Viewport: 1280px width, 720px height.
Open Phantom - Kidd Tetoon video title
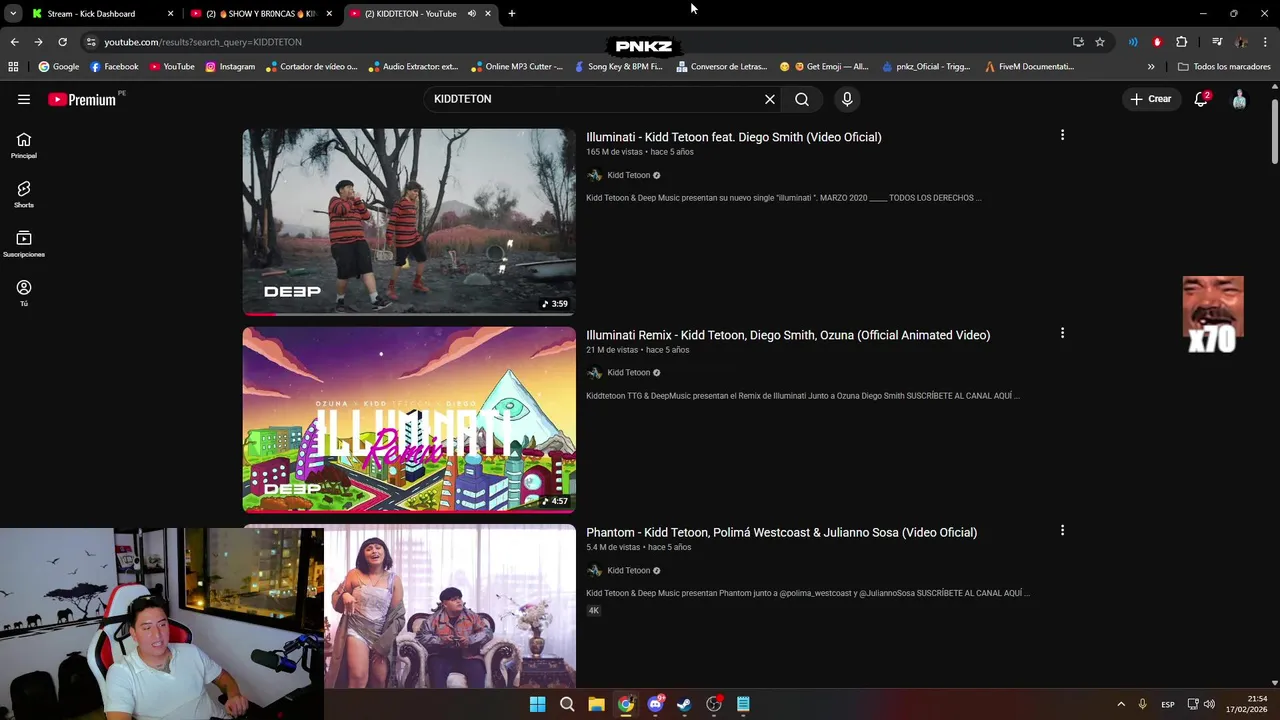click(x=781, y=532)
